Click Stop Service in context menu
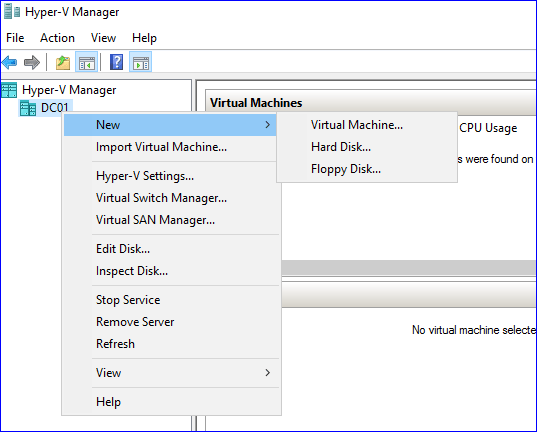The image size is (537, 432). [x=171, y=300]
